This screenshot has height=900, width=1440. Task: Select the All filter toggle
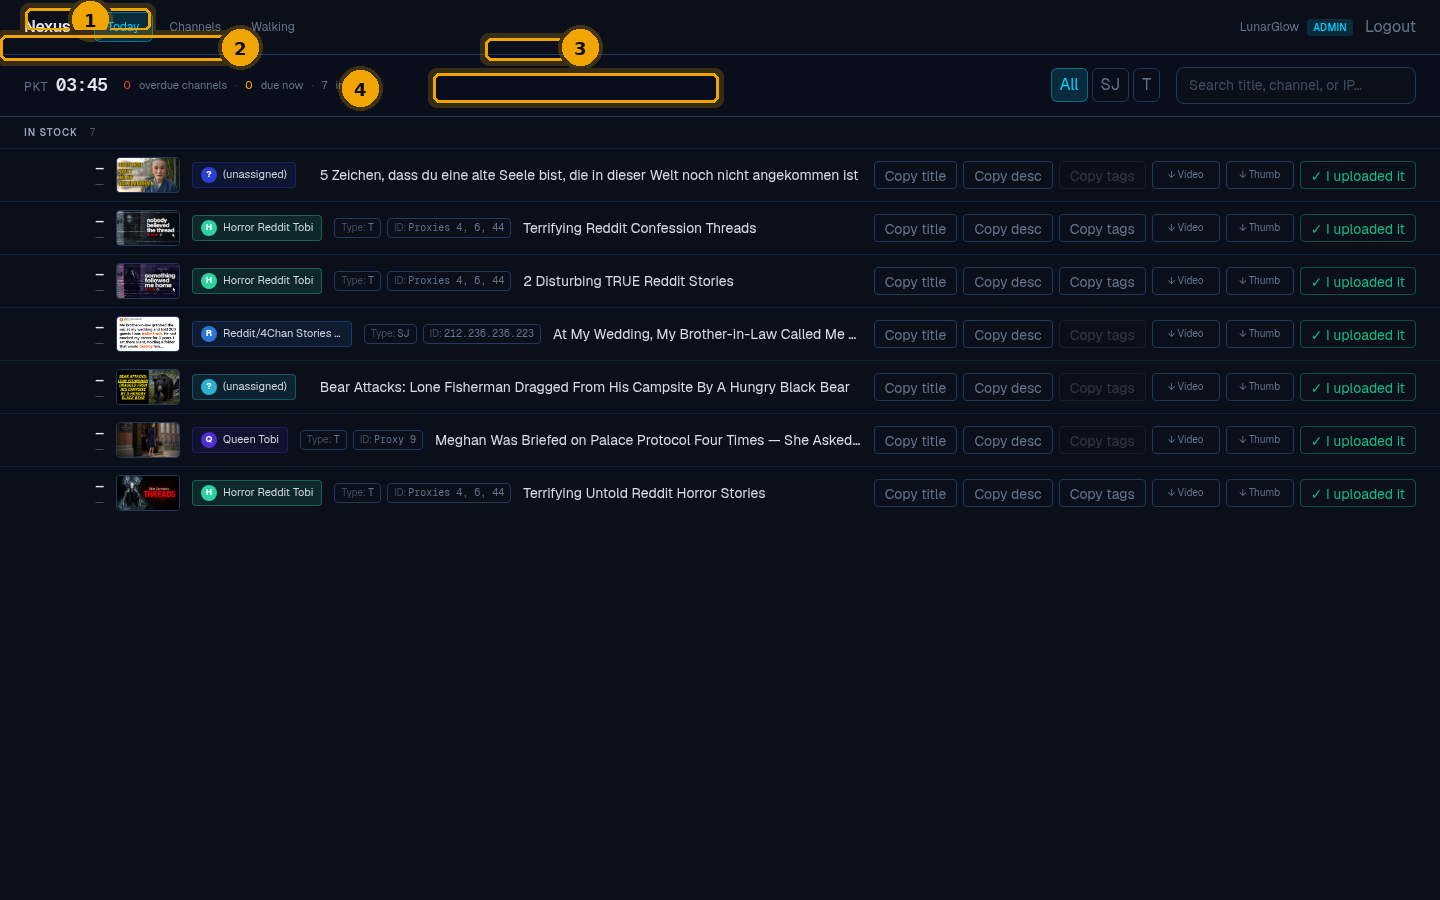(1069, 85)
